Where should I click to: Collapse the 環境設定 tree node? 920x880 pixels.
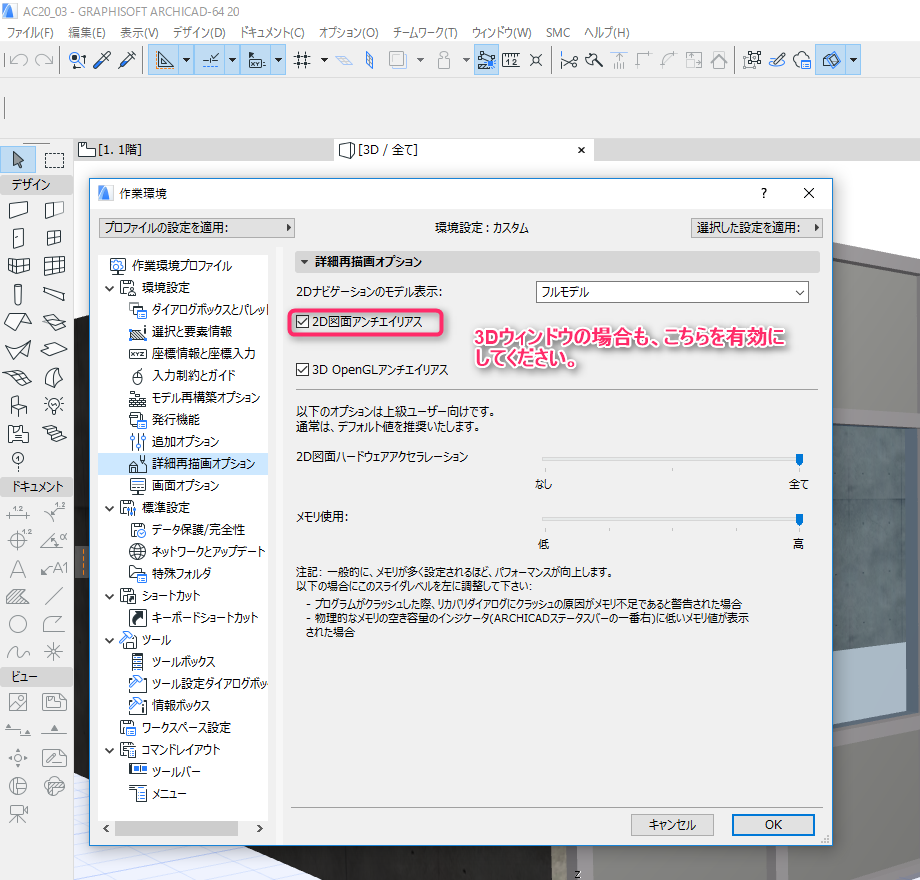109,288
